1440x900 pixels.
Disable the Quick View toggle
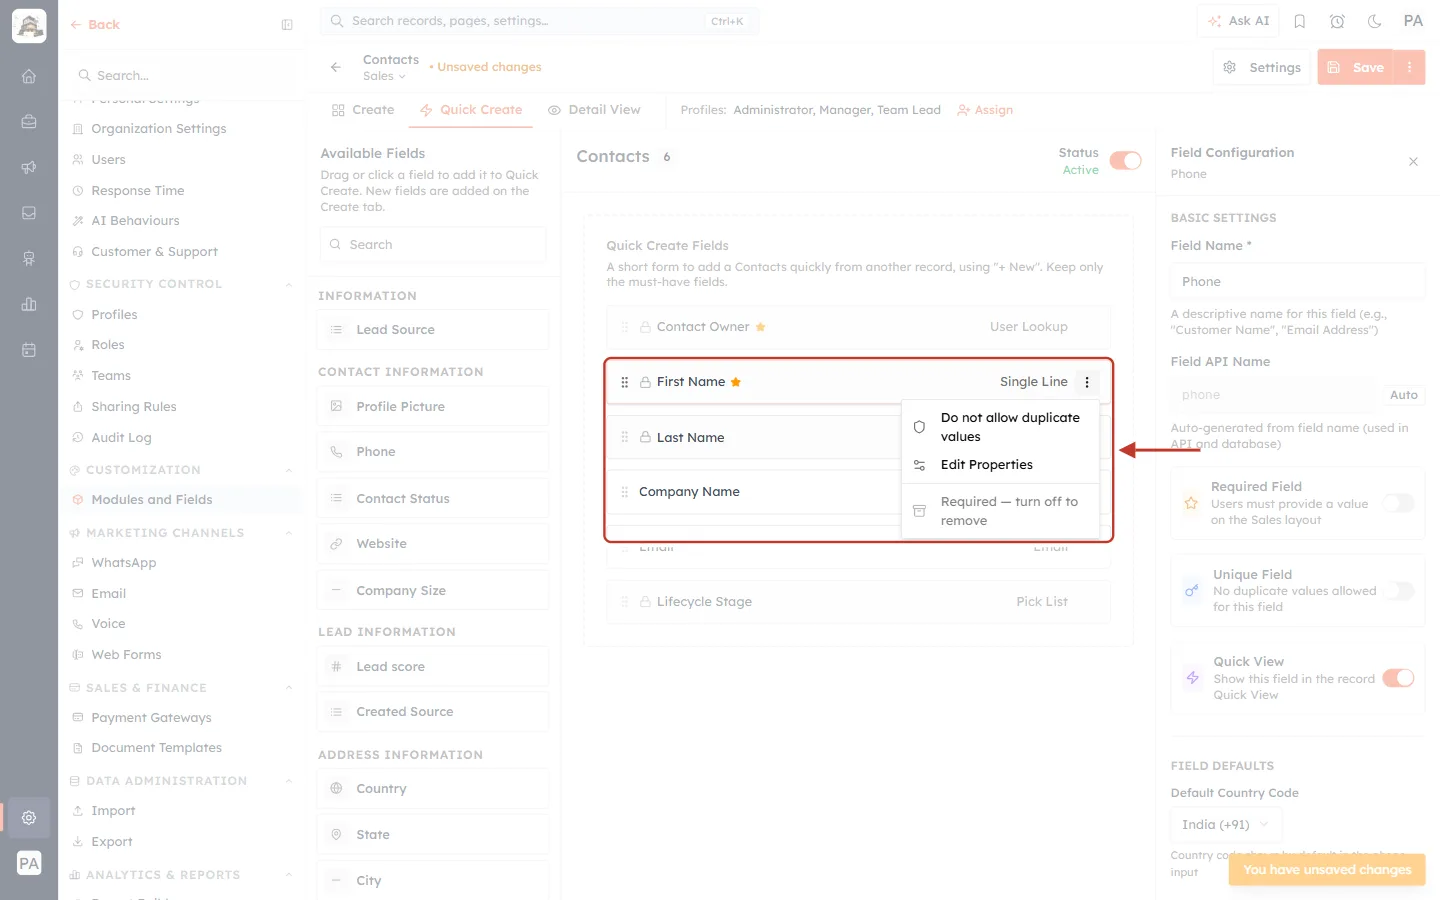1399,678
